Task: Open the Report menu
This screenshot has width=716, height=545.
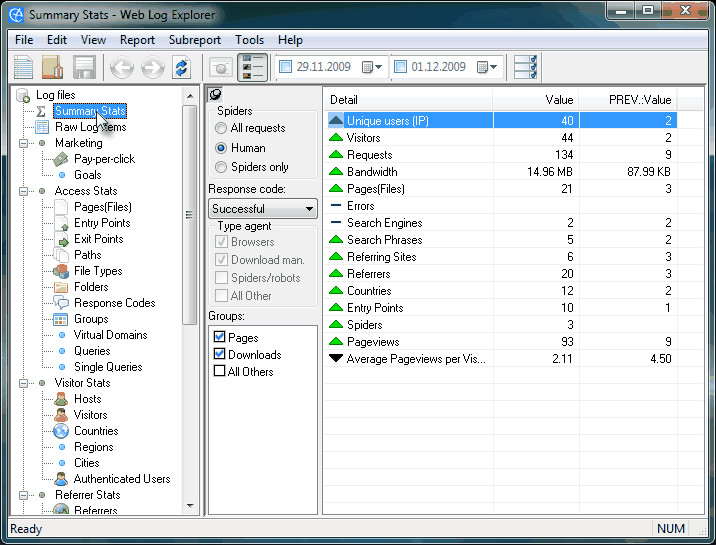Action: point(137,40)
